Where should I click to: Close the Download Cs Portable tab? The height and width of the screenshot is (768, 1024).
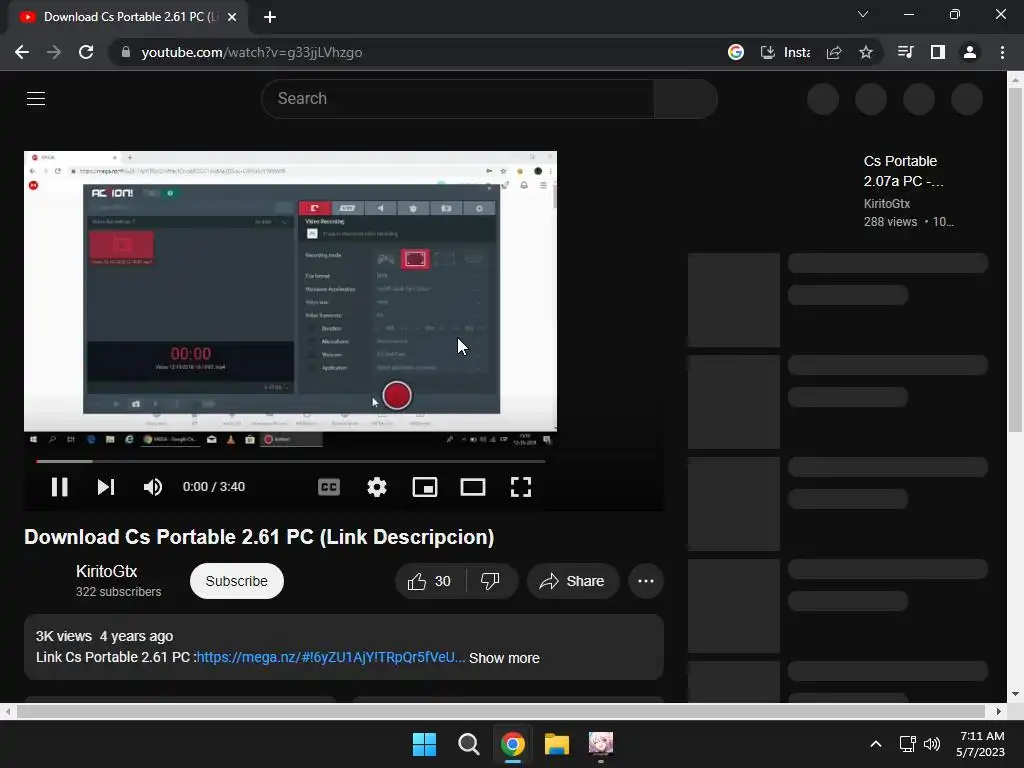click(232, 17)
